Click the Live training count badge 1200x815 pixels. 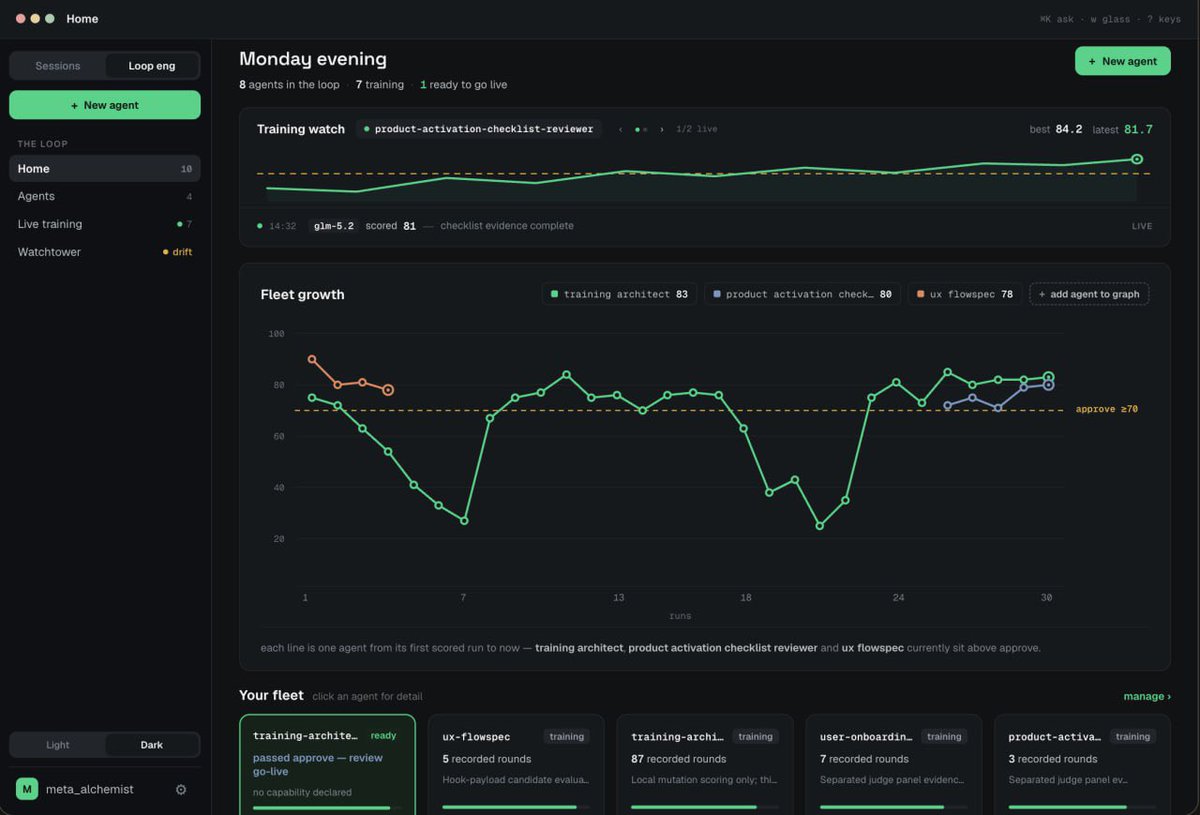(184, 224)
